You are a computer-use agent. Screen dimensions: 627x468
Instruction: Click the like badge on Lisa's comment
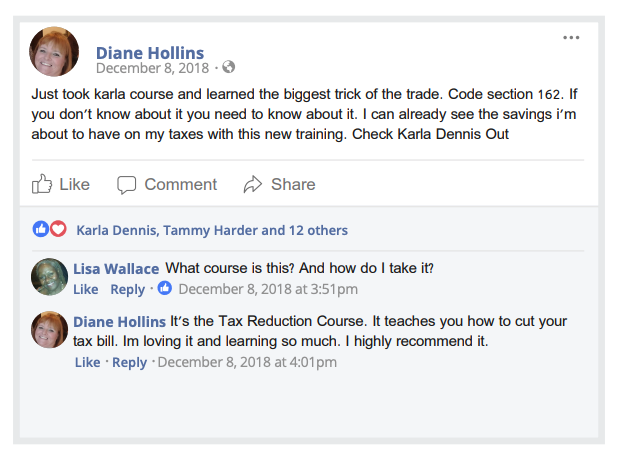coord(165,289)
